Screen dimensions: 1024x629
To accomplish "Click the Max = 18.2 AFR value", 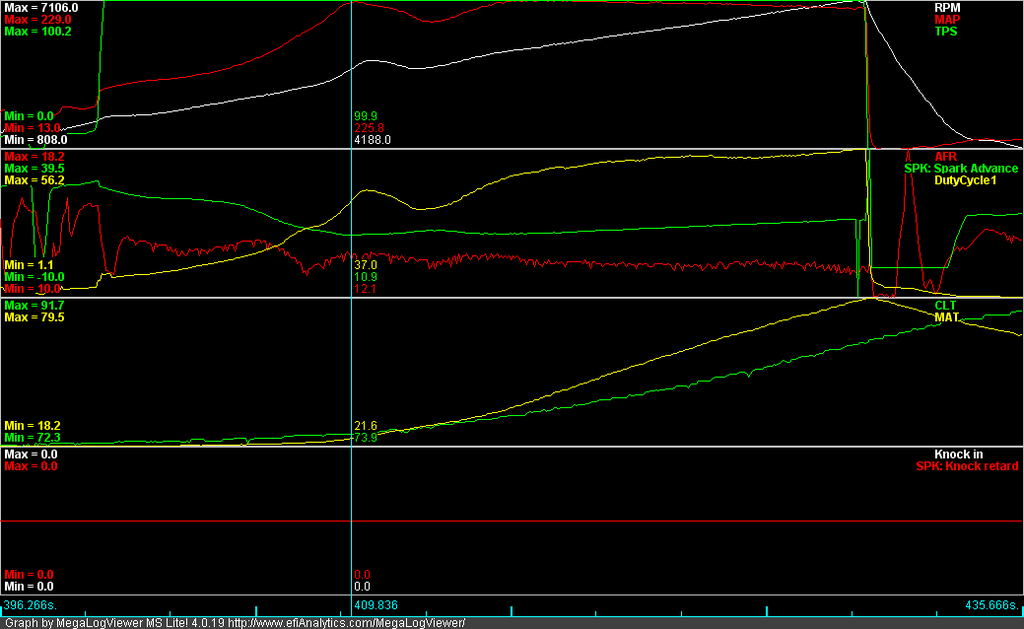I will coord(34,157).
